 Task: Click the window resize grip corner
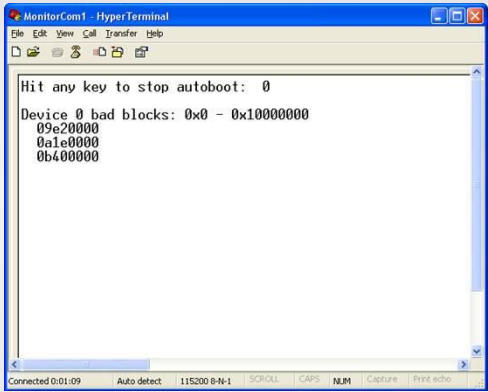pyautogui.click(x=480, y=384)
